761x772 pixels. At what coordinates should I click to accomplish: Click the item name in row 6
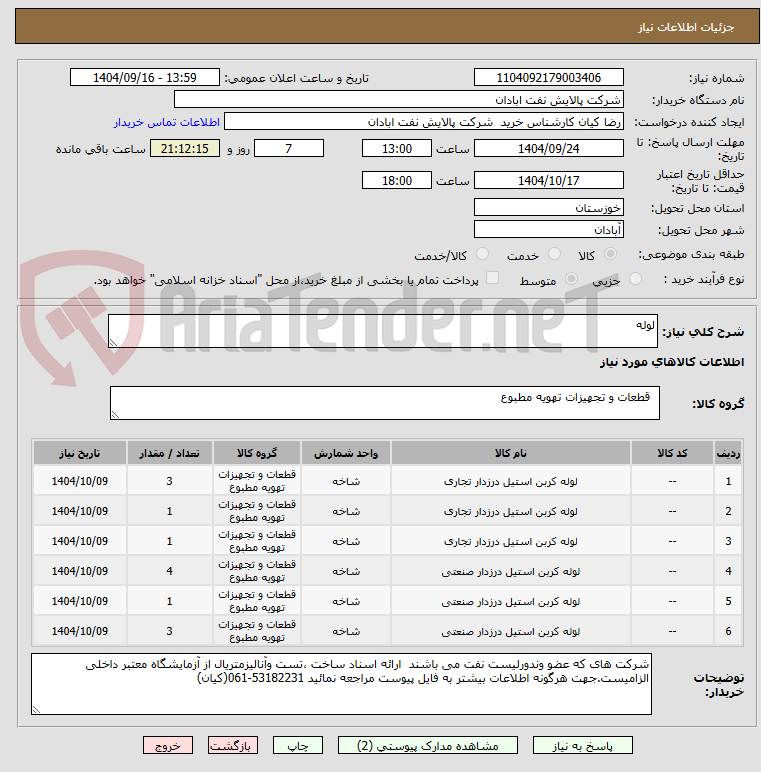(x=510, y=632)
